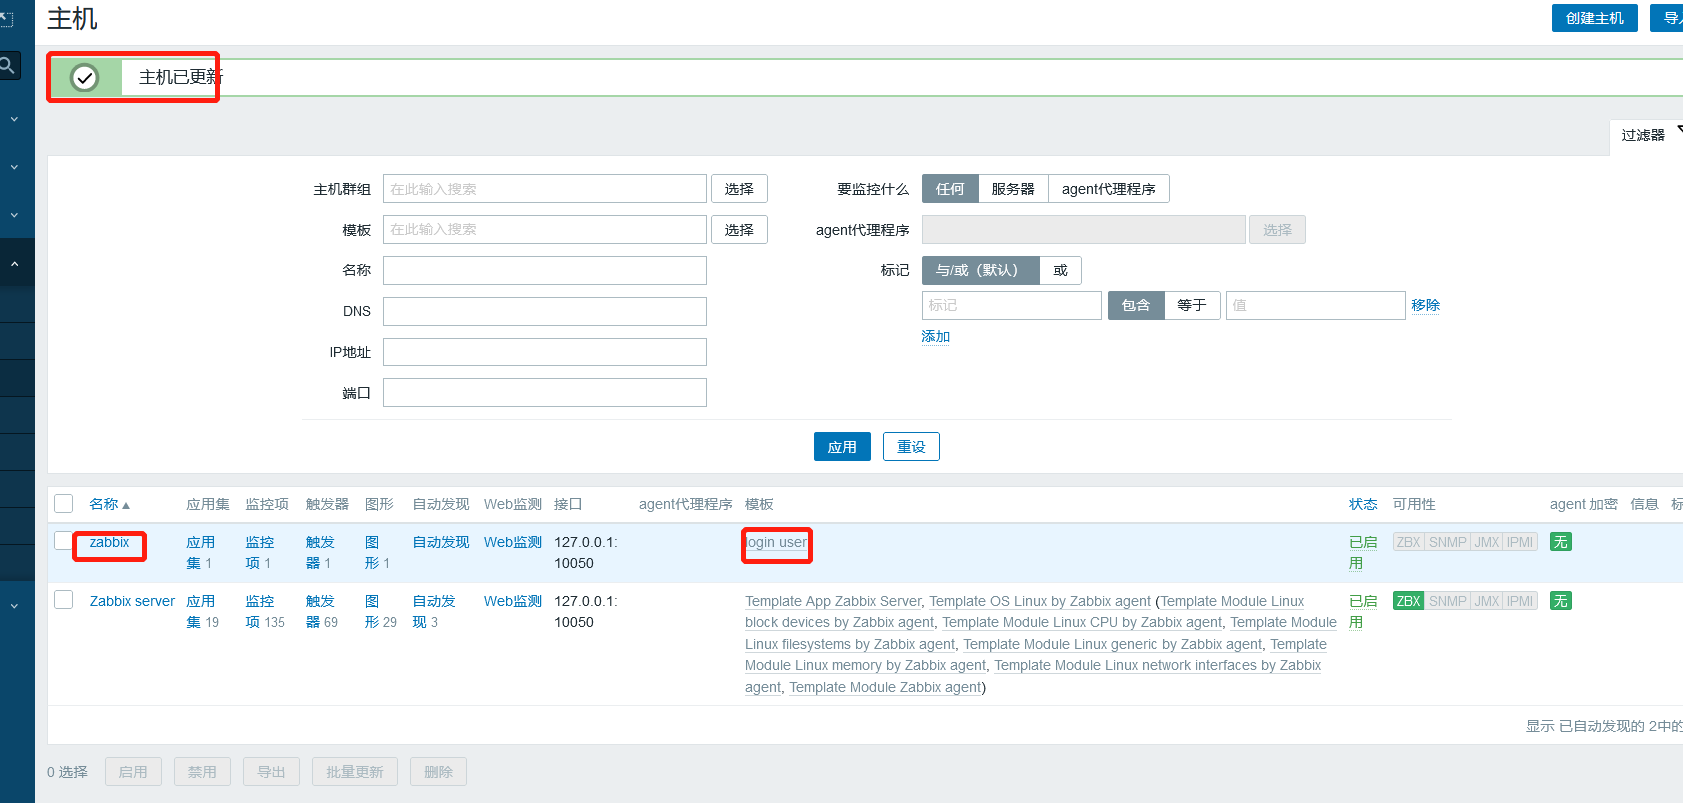
Task: Open 触发器 69 for Zabbix server
Action: [321, 611]
